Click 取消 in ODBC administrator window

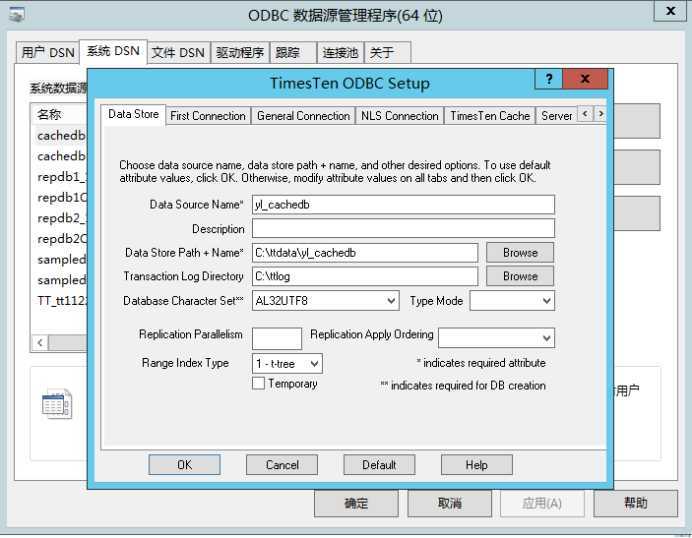pyautogui.click(x=450, y=503)
